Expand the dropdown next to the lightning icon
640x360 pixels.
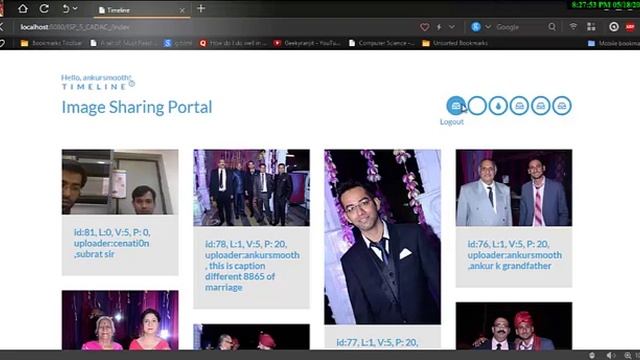pos(452,27)
